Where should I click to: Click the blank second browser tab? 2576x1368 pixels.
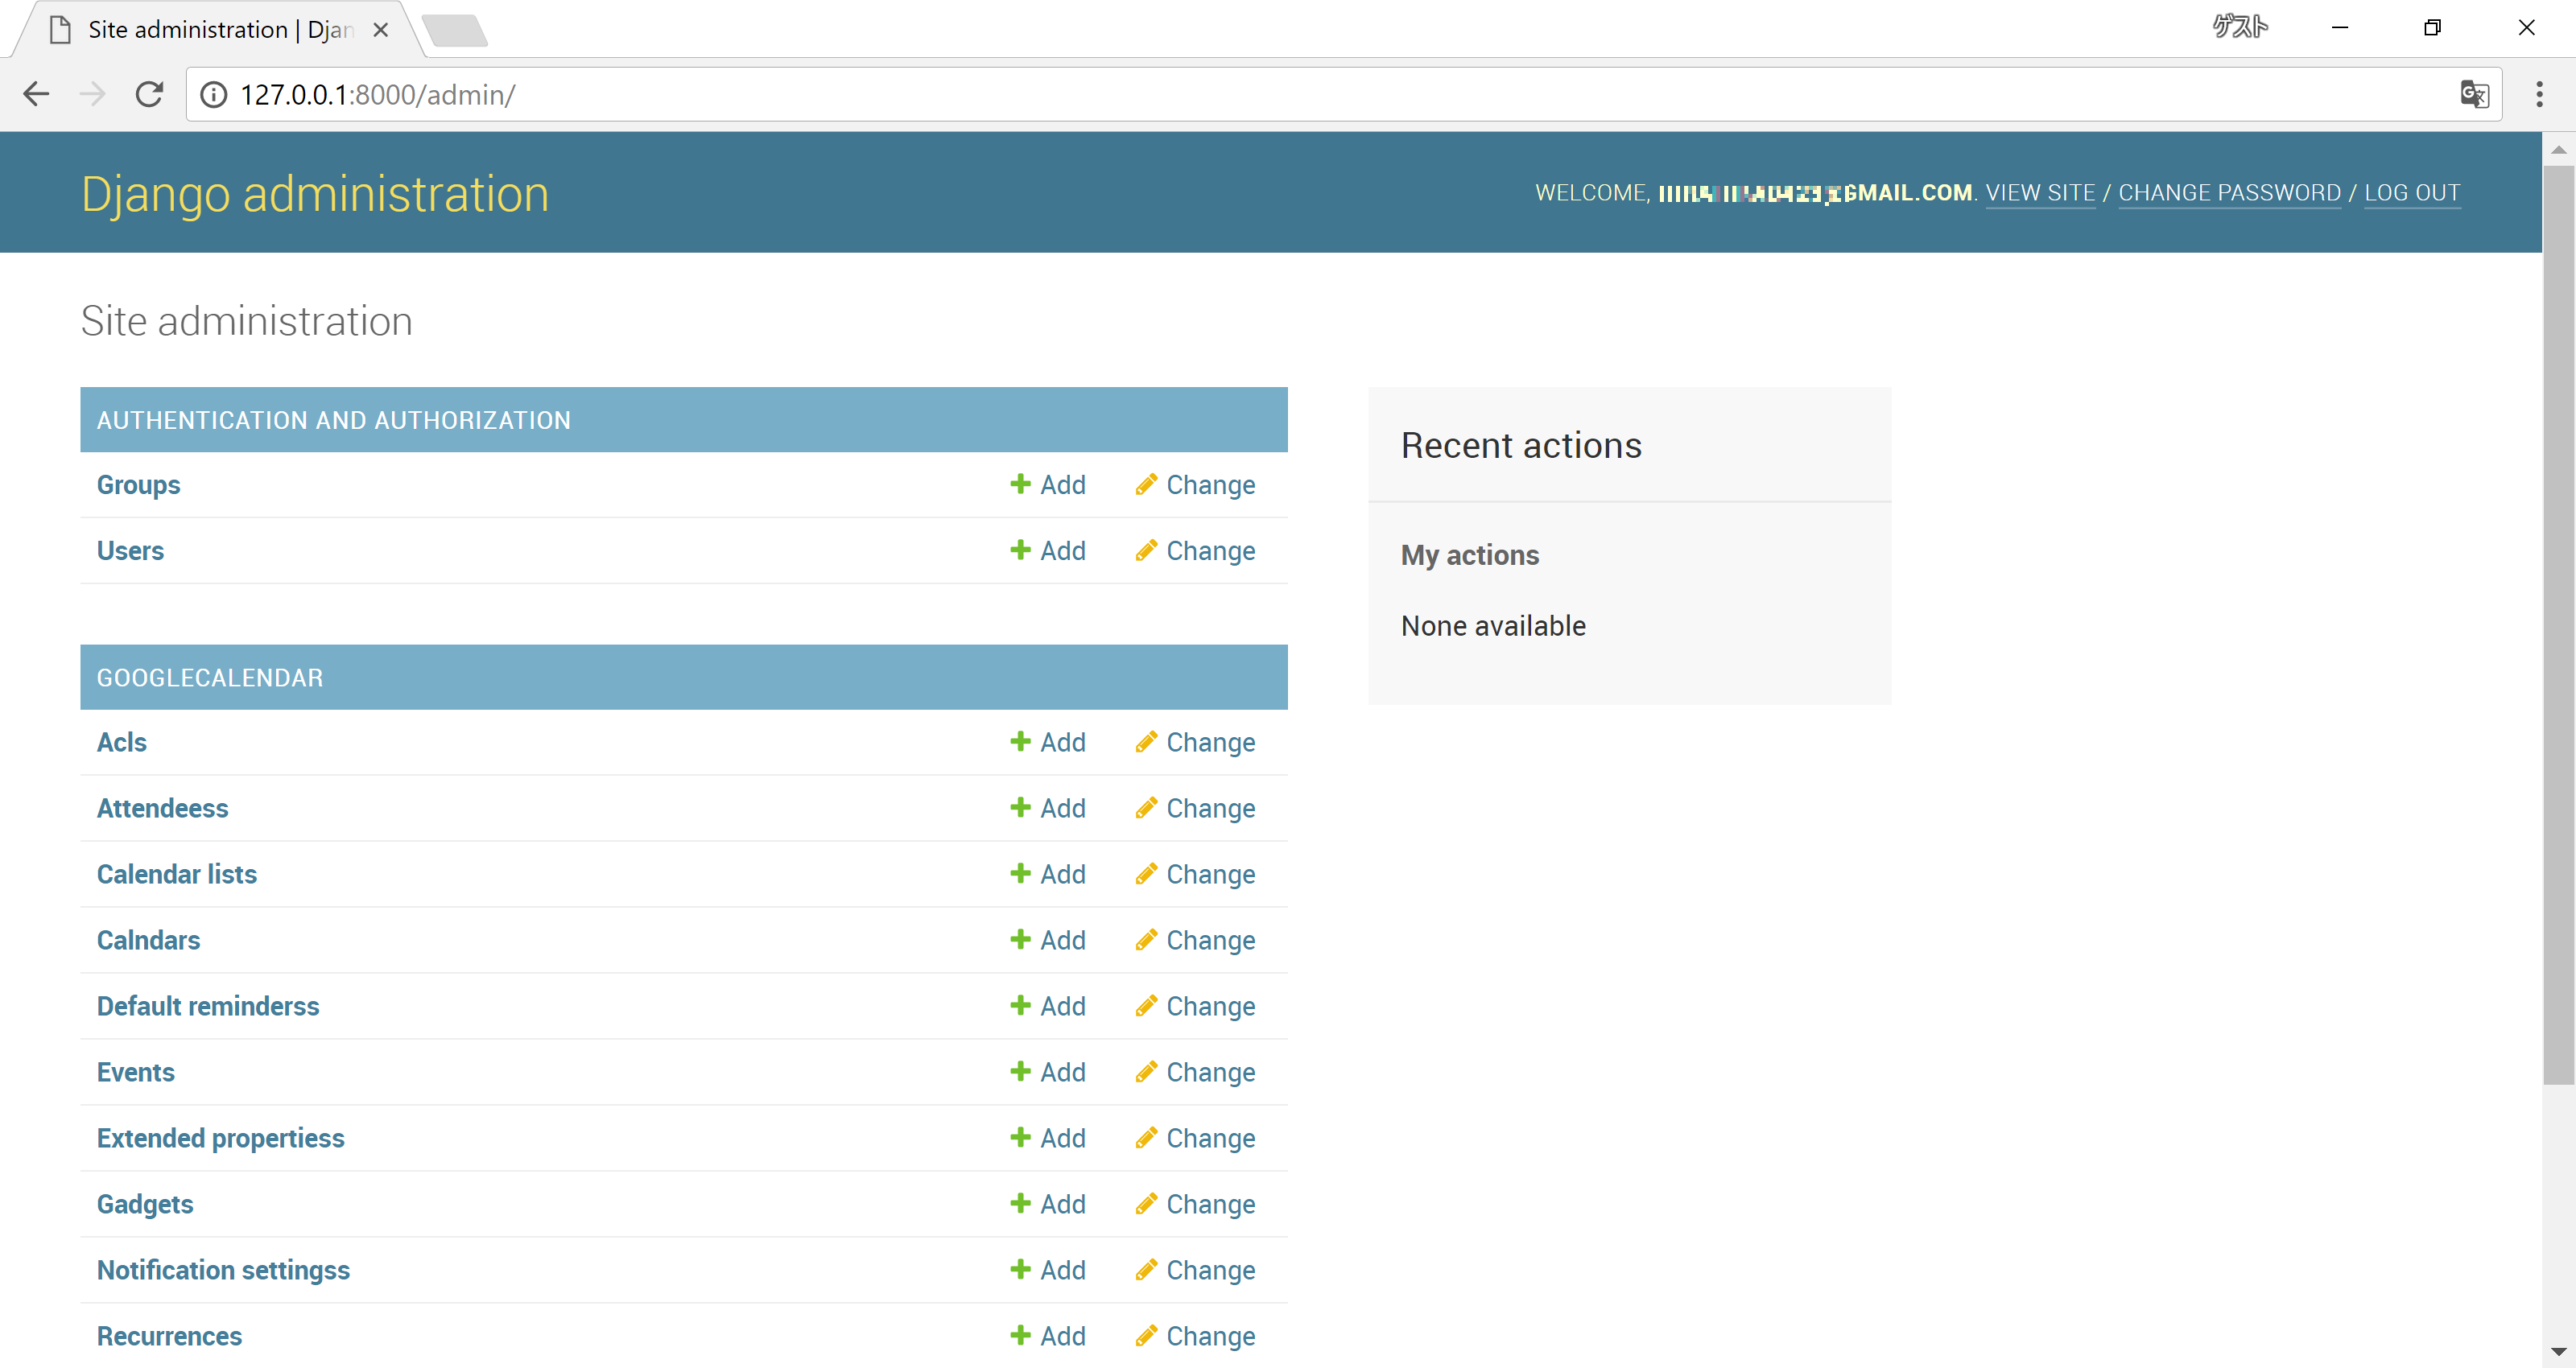(x=455, y=30)
